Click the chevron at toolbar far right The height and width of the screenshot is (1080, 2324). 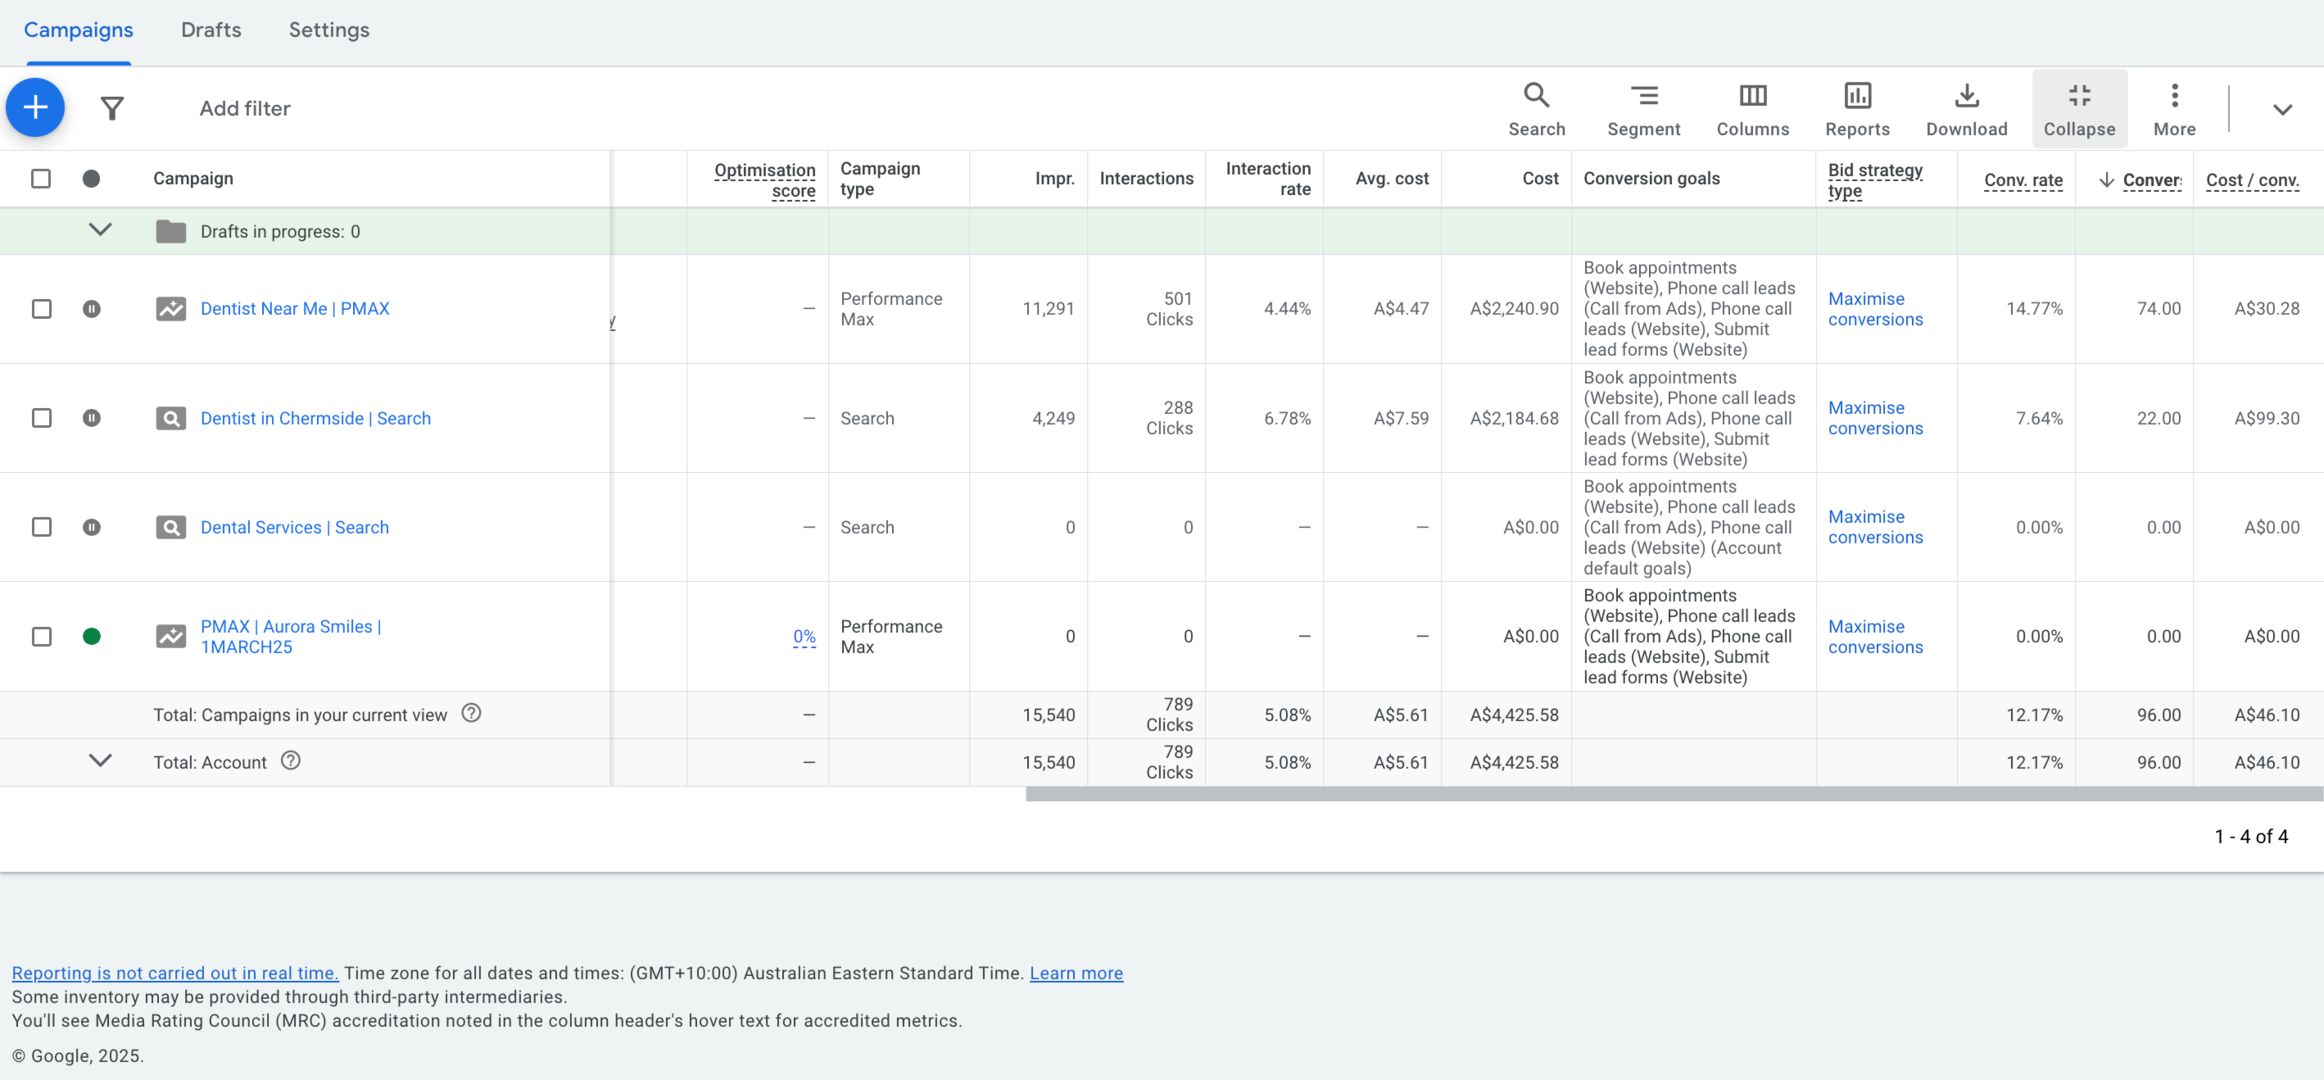(2282, 109)
